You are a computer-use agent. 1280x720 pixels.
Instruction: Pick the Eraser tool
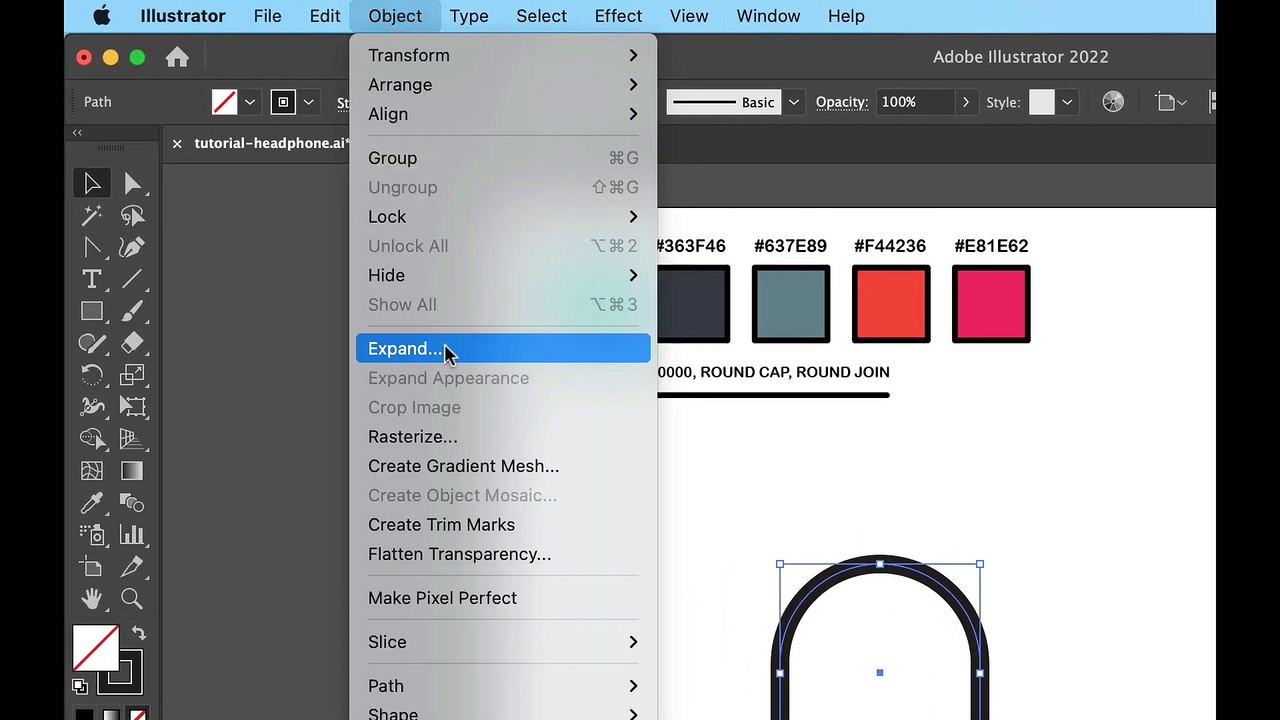point(132,343)
